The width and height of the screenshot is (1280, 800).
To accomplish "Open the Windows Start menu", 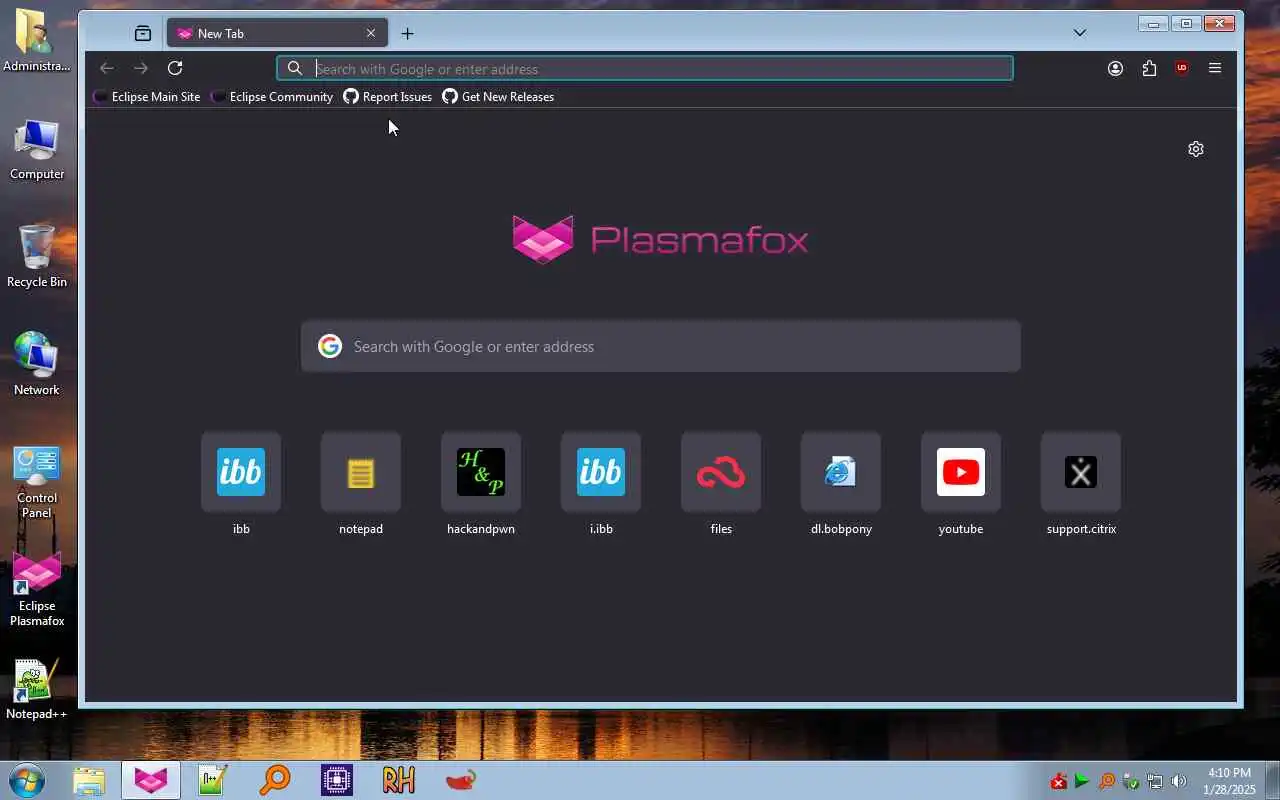I will coord(27,780).
